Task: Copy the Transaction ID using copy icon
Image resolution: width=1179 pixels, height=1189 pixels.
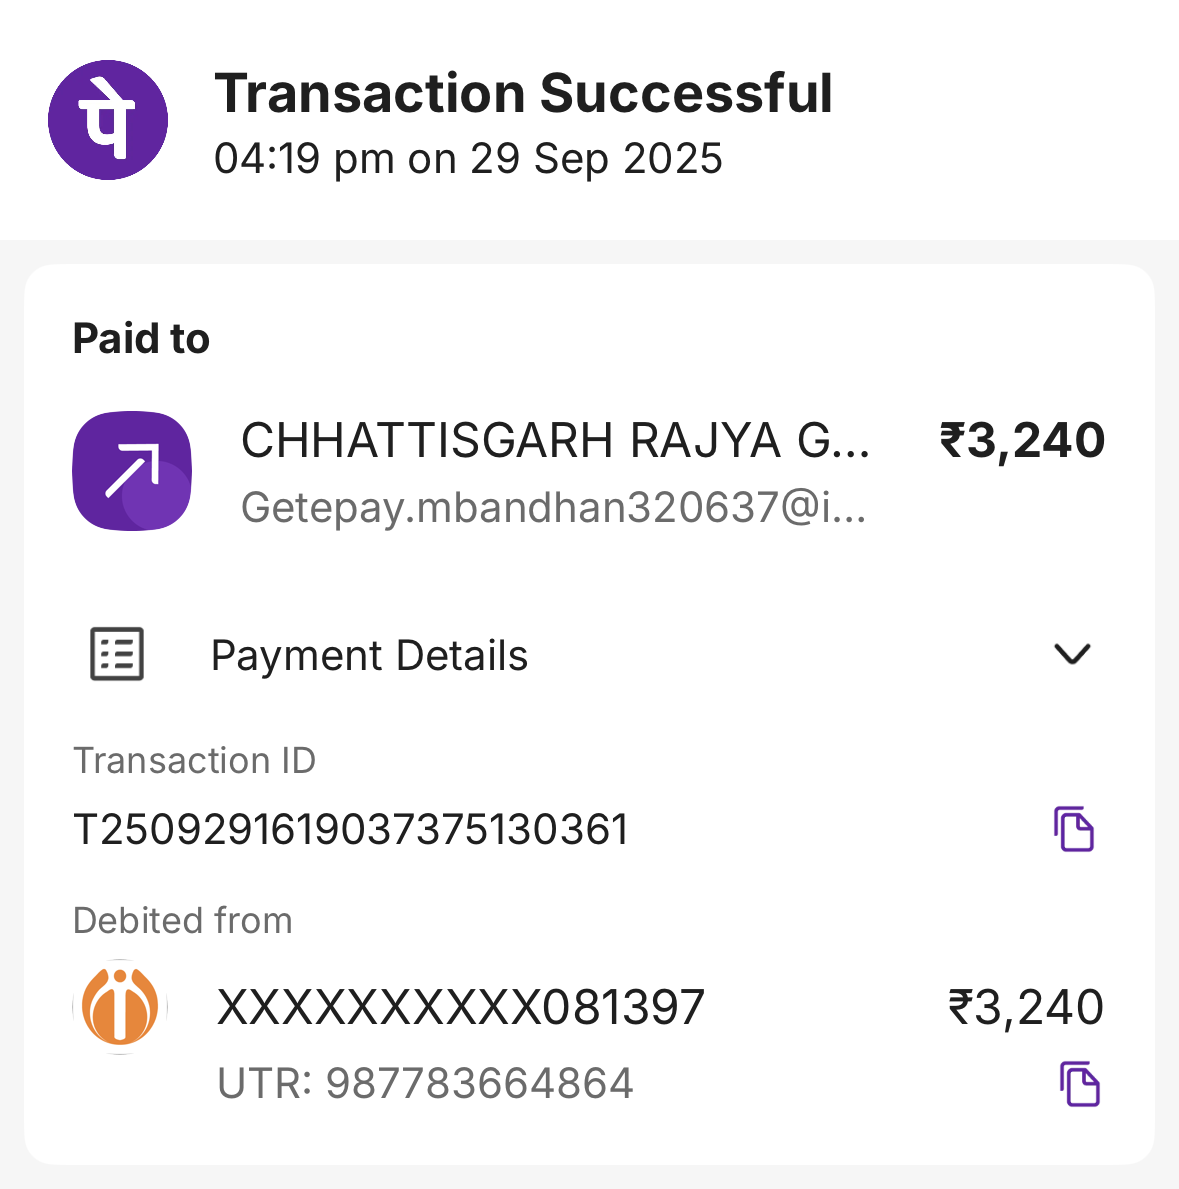Action: click(1074, 829)
